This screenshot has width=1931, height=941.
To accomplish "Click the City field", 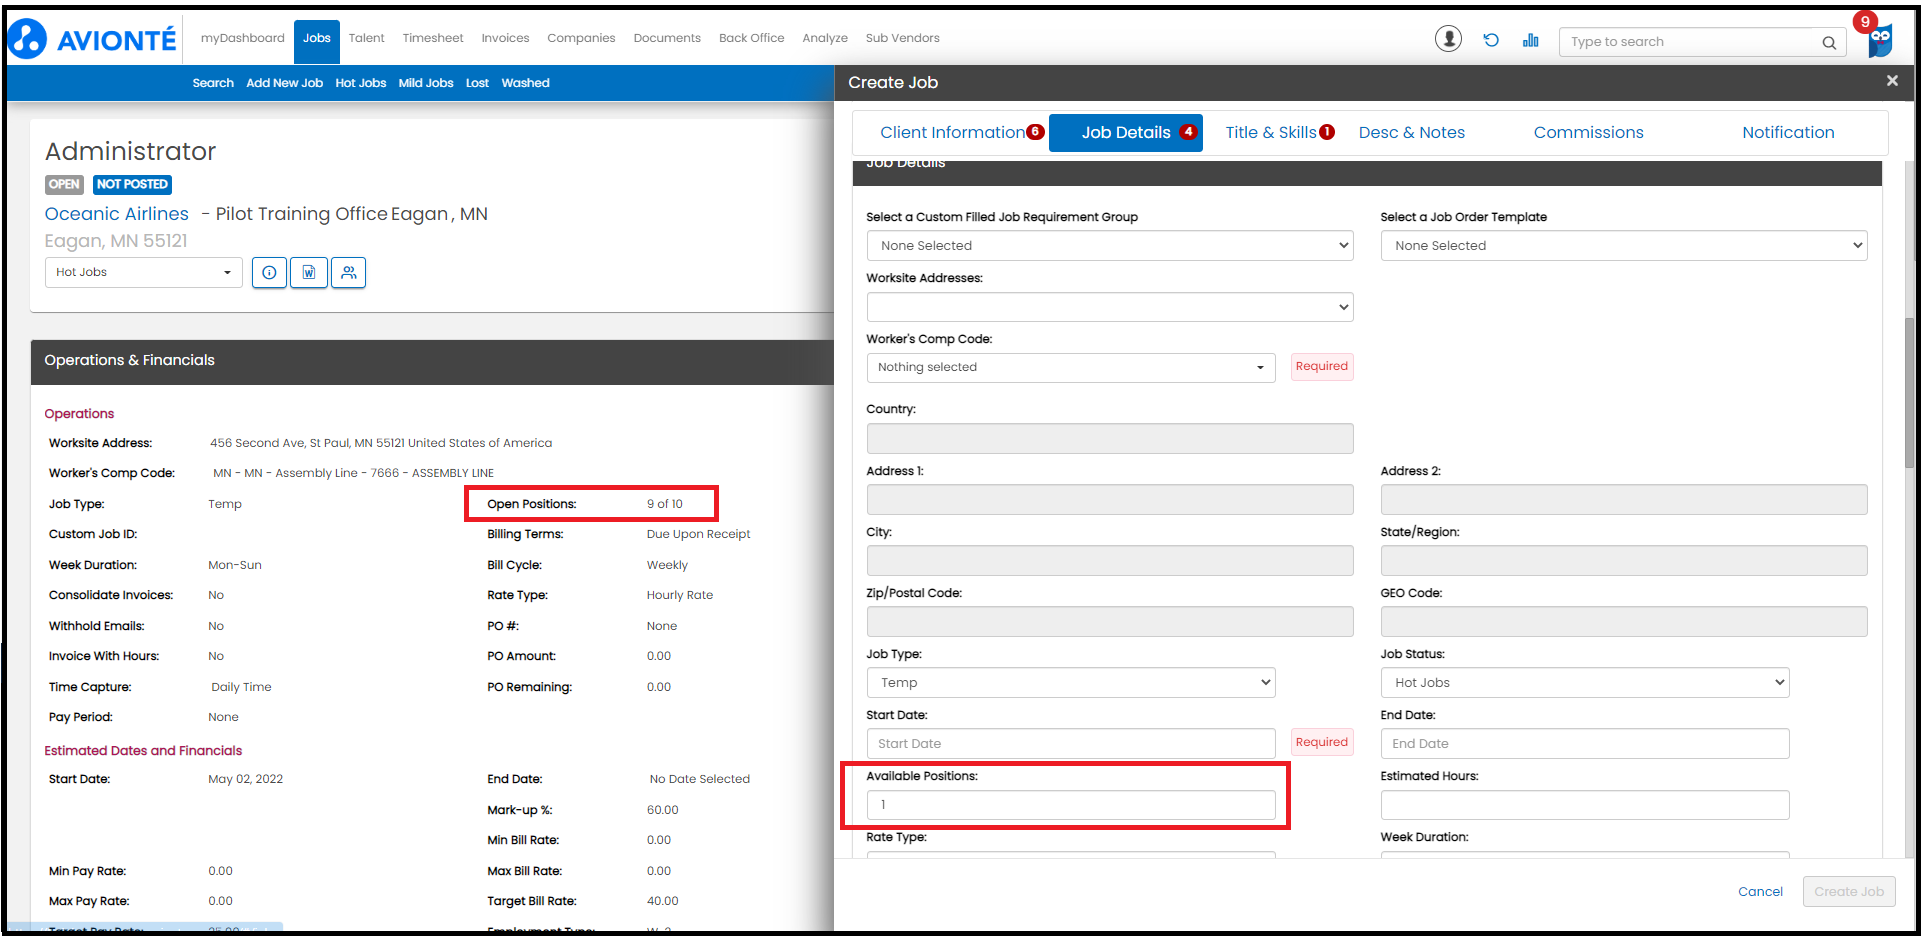I will (1110, 561).
